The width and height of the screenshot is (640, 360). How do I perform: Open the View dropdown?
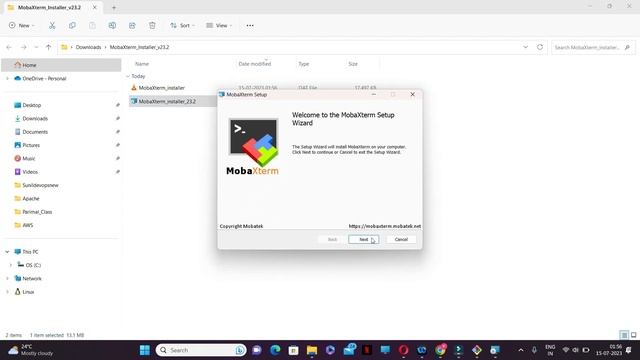point(219,25)
